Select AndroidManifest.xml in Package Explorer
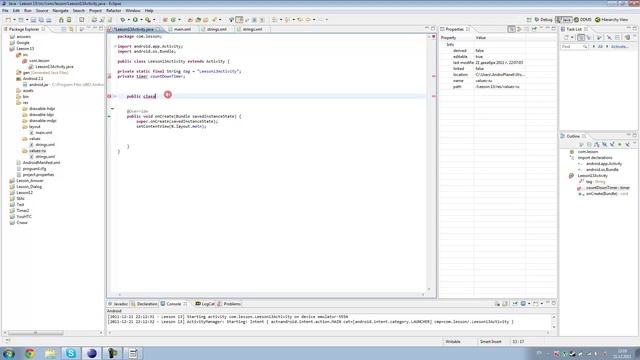 [41, 162]
